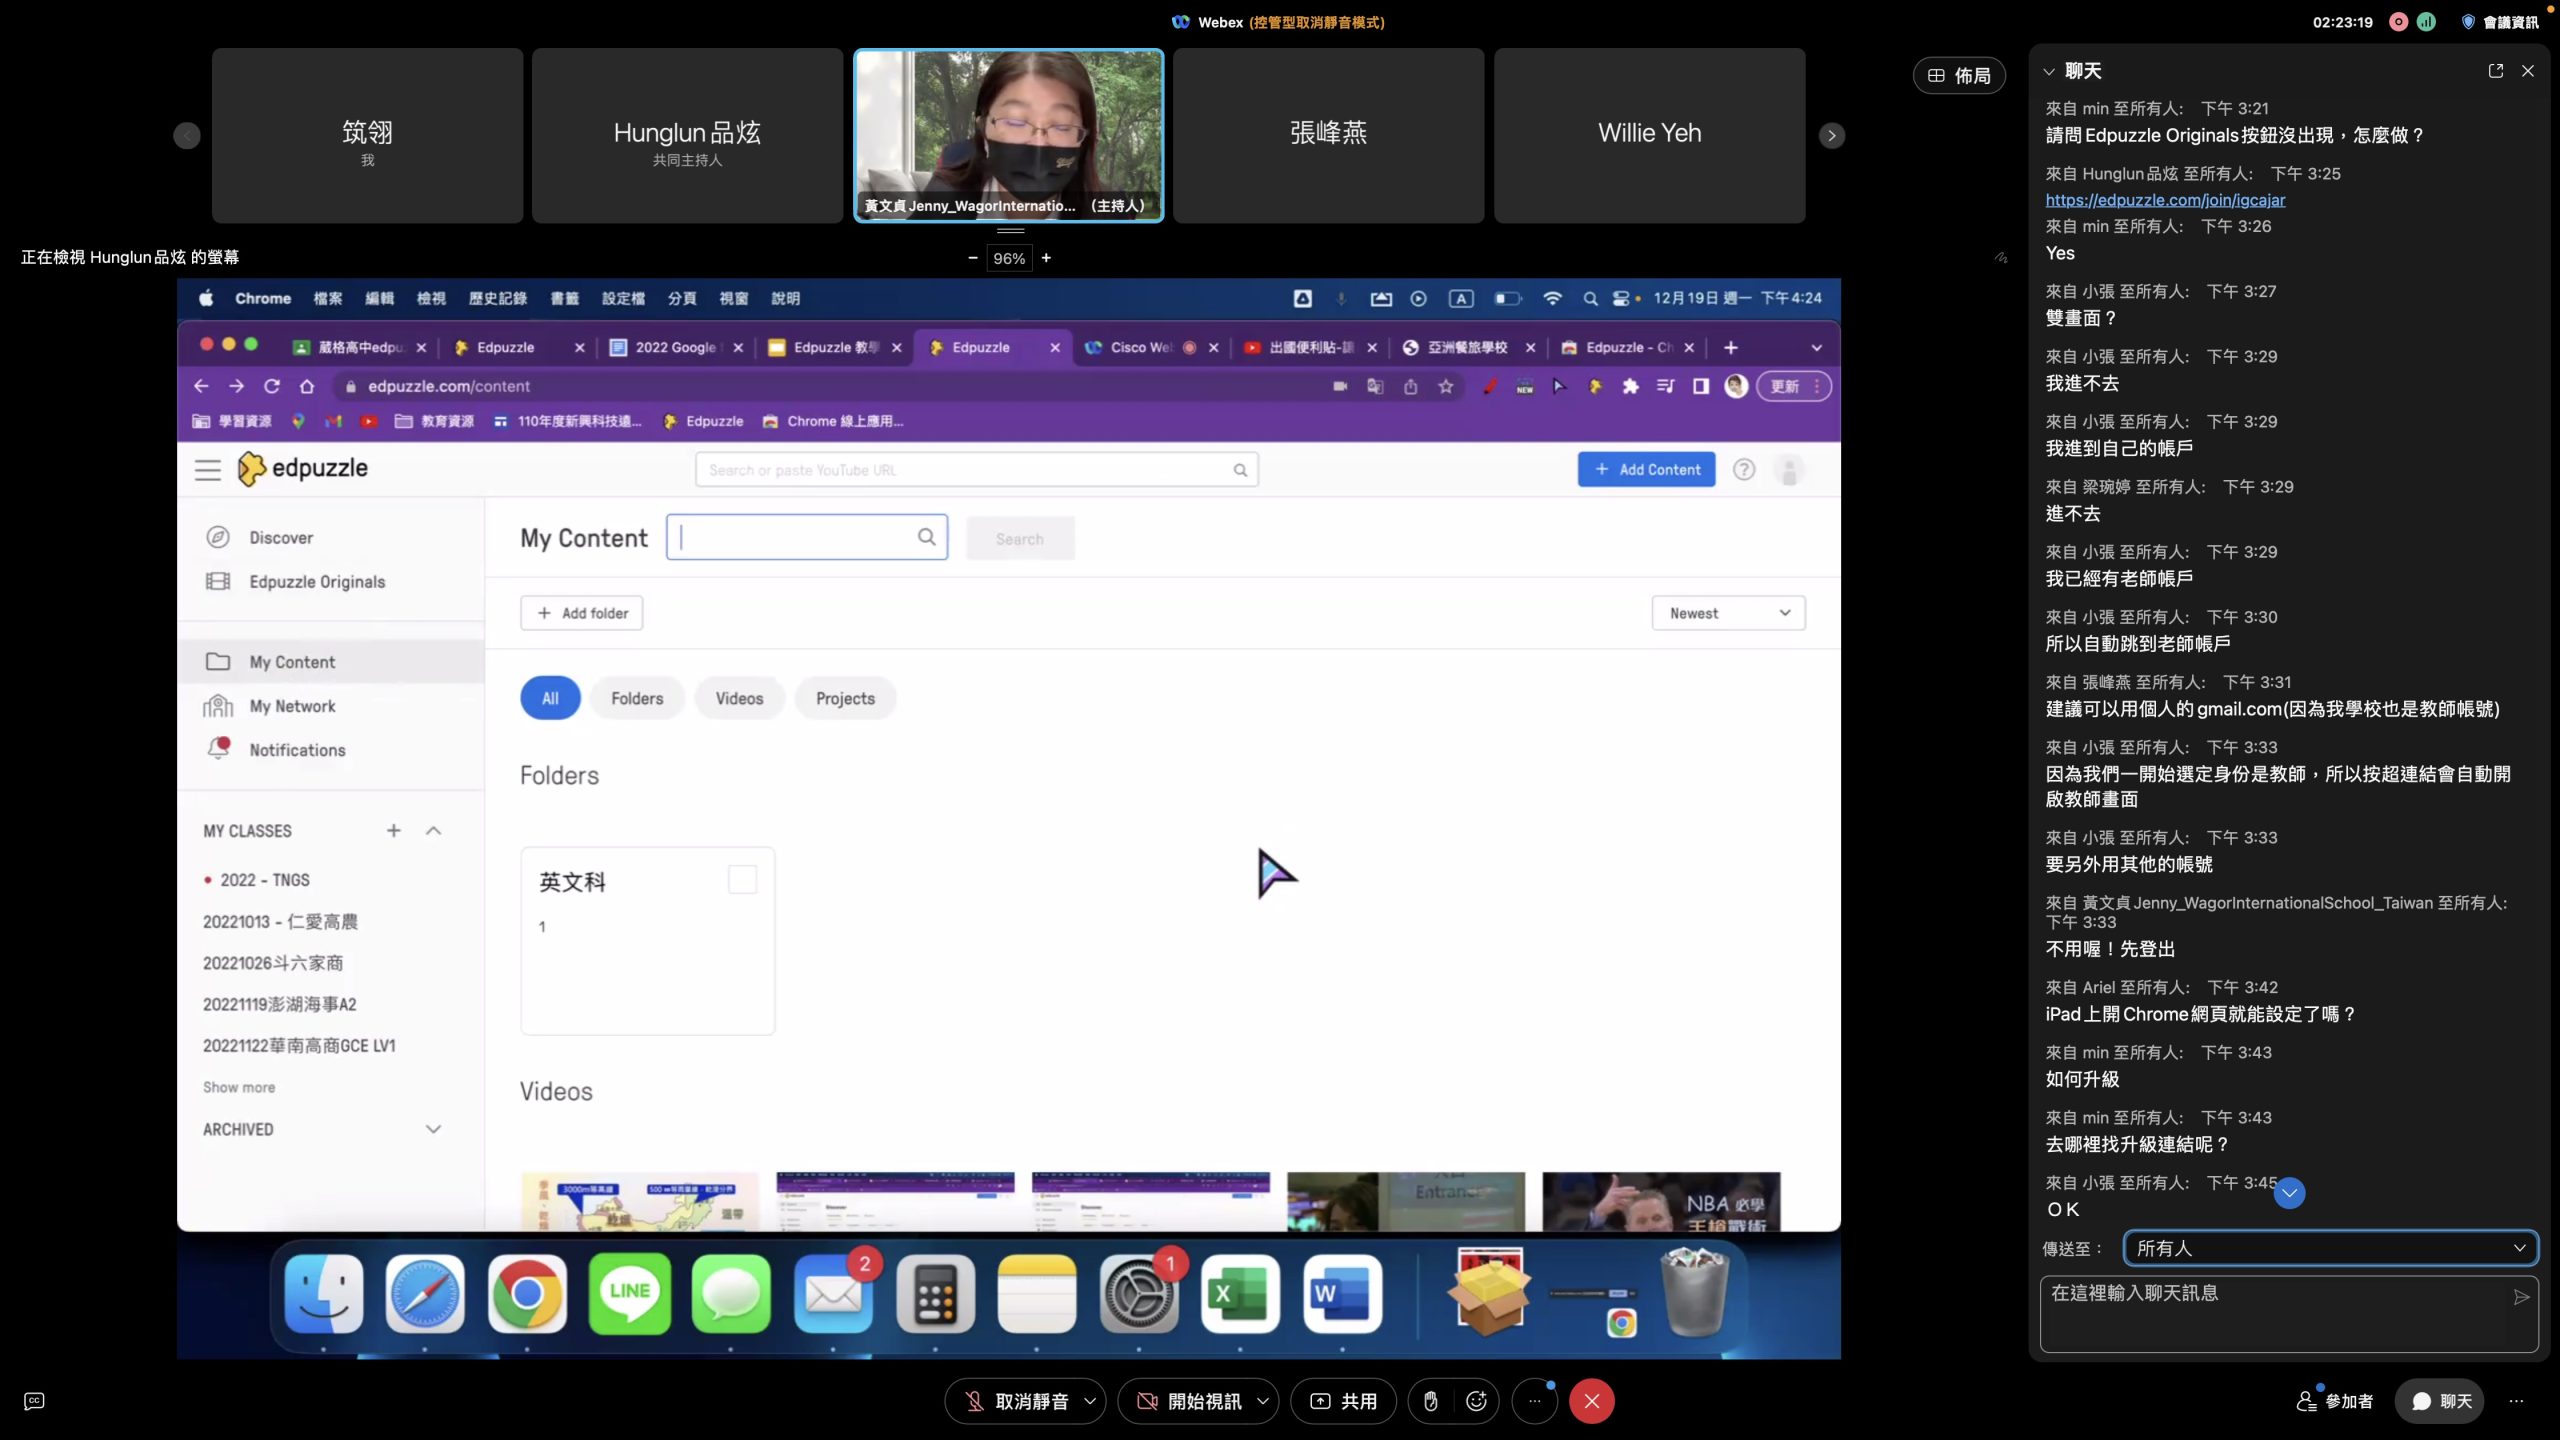Open the emoji reactions icon
2560x1440 pixels.
click(1476, 1401)
